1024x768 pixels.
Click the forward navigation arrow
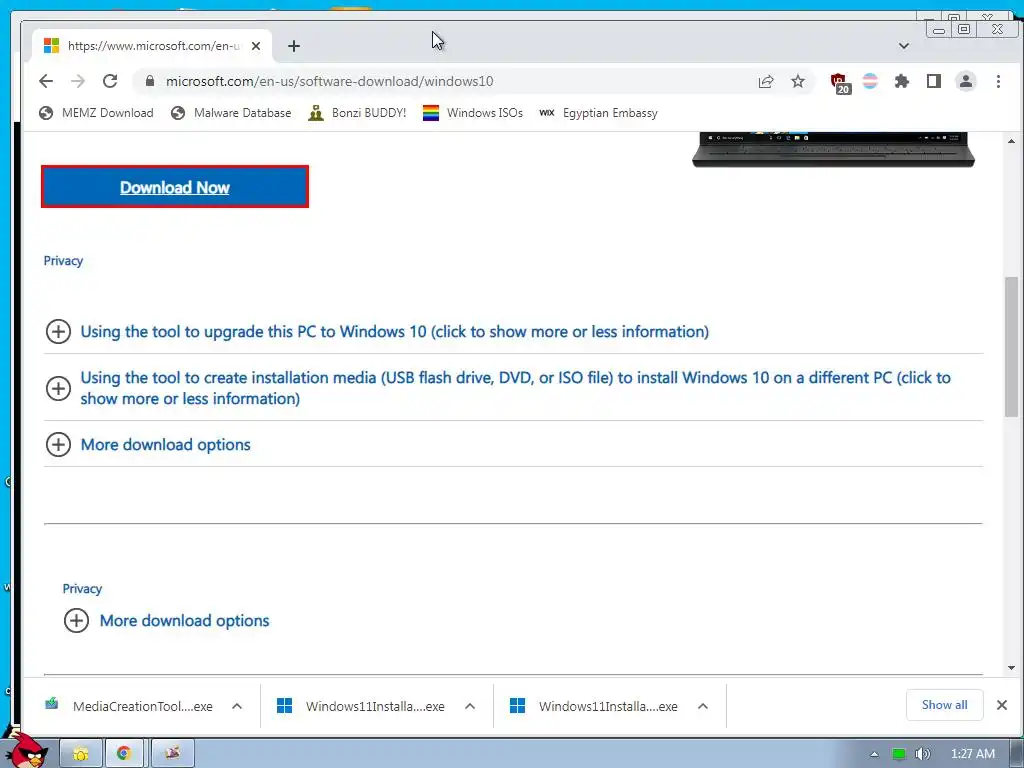78,81
